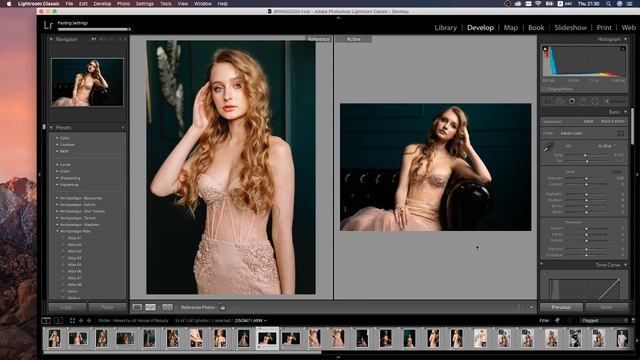Open the Adobe Color profile dropdown
This screenshot has width=640, height=360.
(x=573, y=133)
